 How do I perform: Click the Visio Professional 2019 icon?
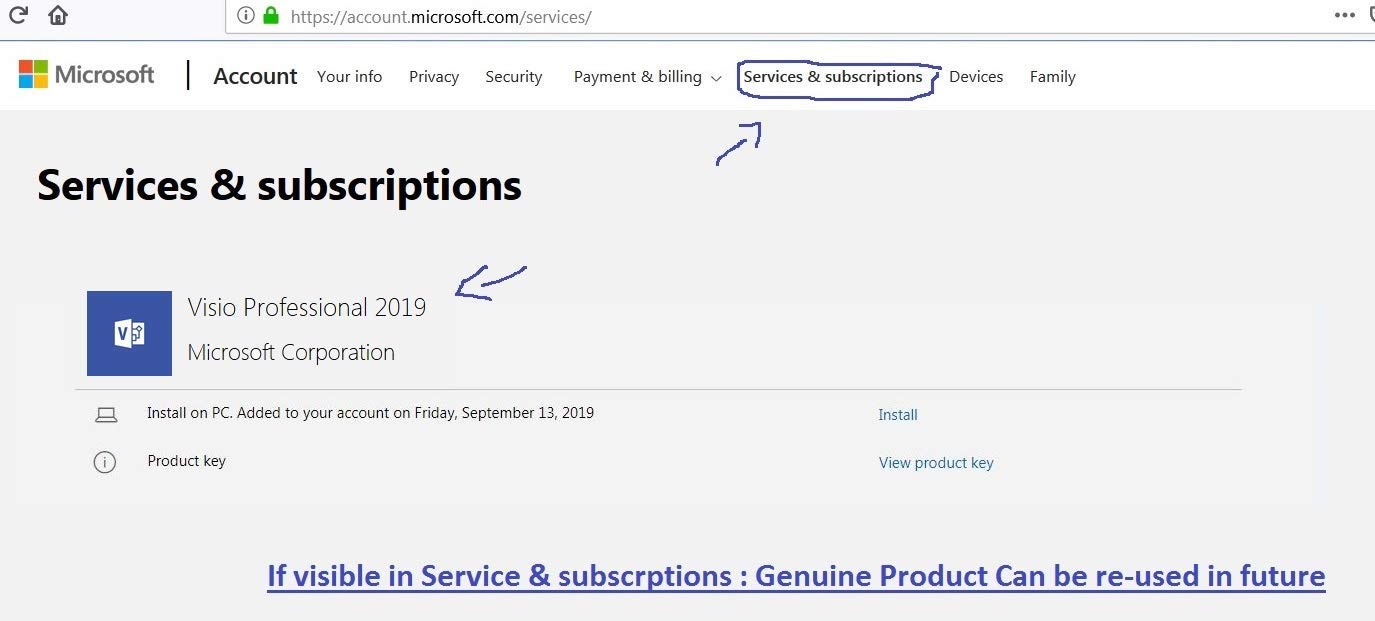click(x=129, y=334)
